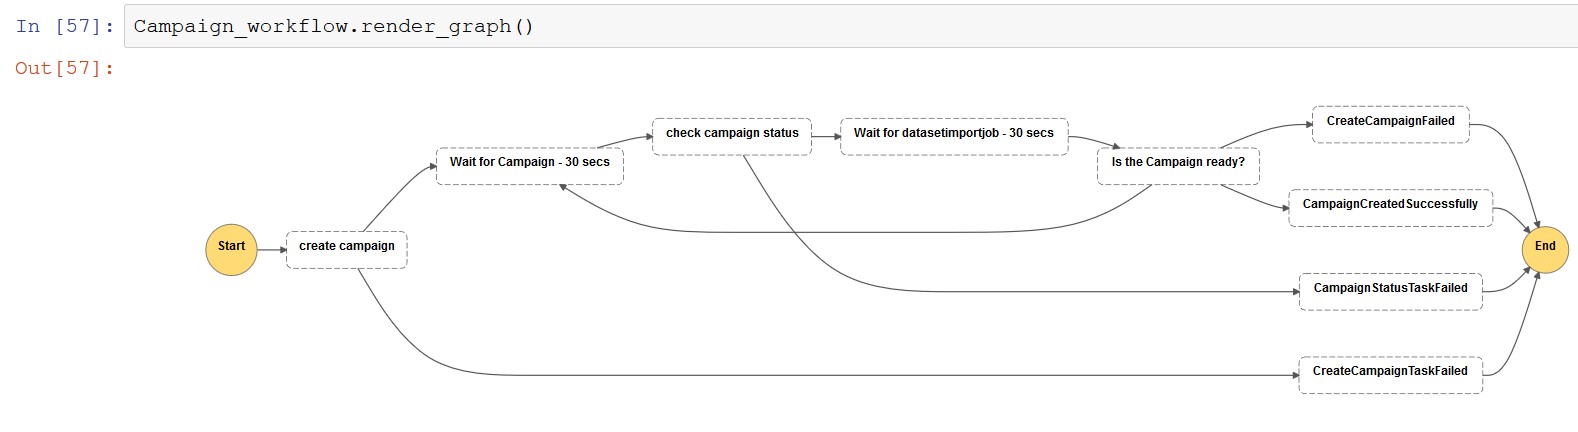The height and width of the screenshot is (432, 1578).
Task: Select the create campaign state node
Action: 347,249
